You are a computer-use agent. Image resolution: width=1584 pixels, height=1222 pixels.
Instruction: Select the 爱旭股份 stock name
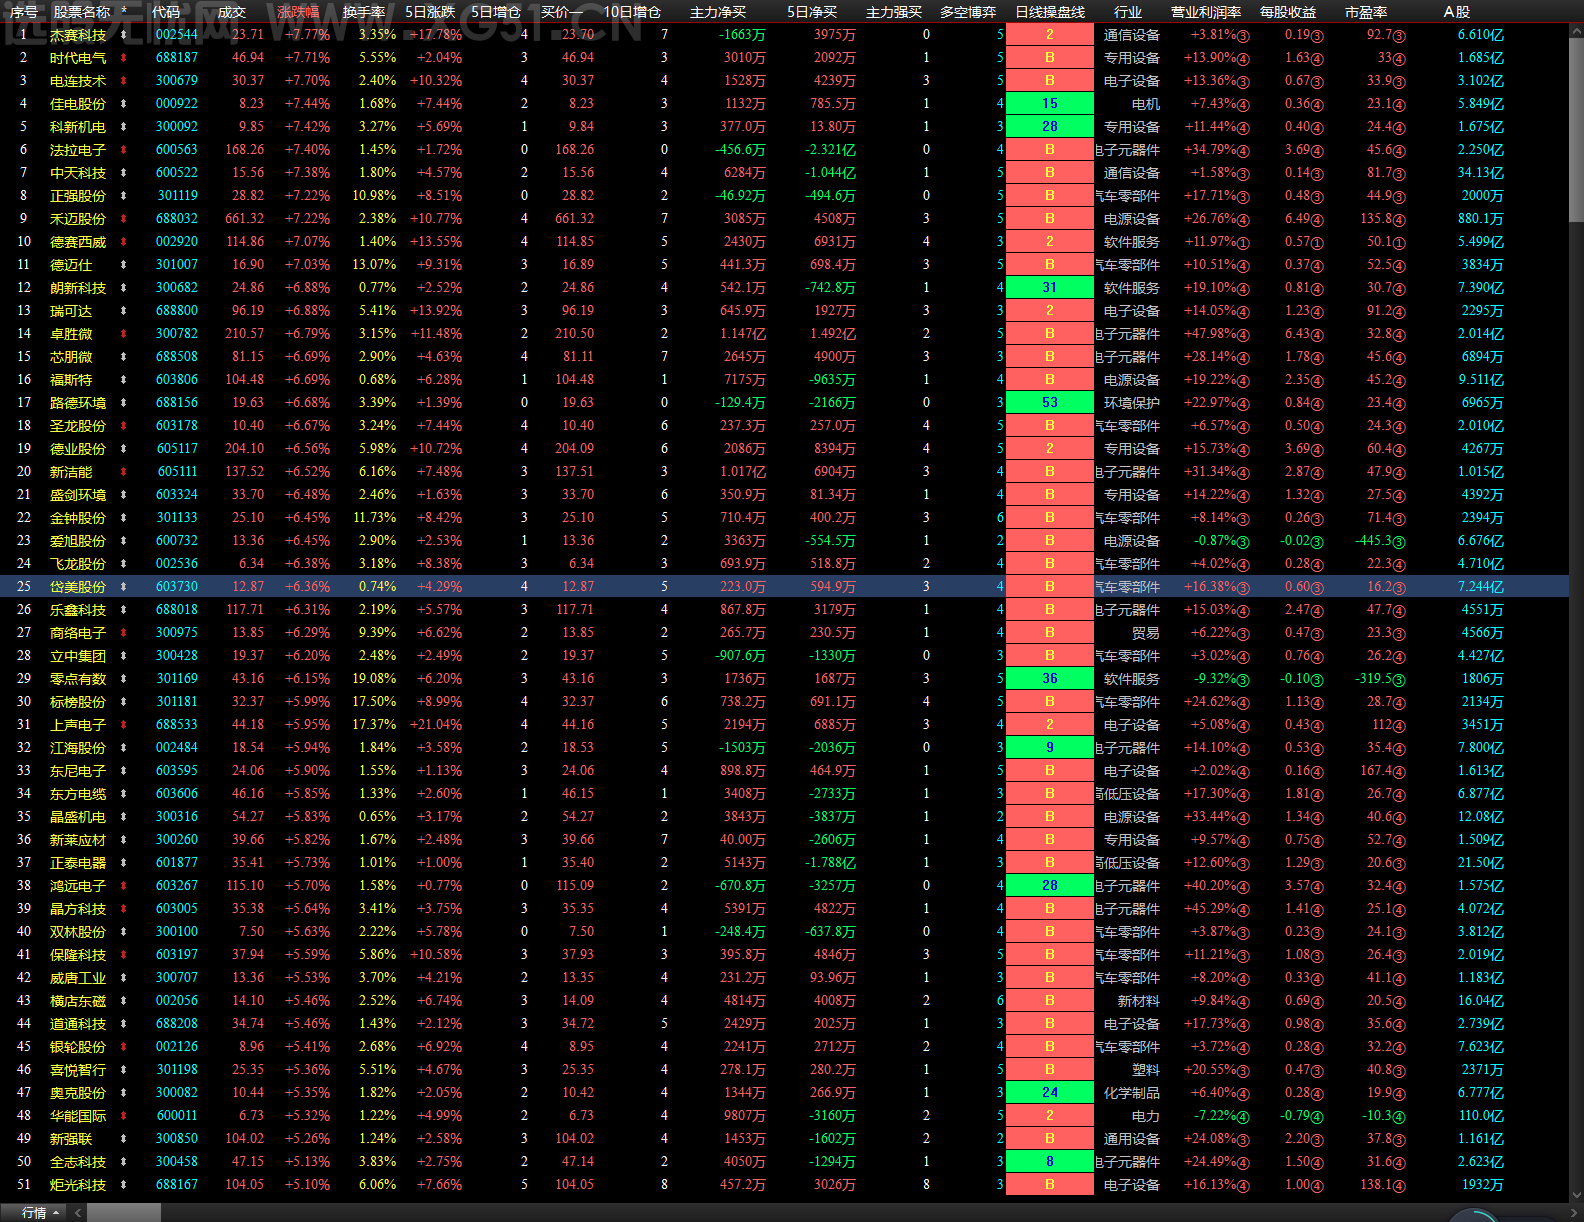click(x=78, y=541)
